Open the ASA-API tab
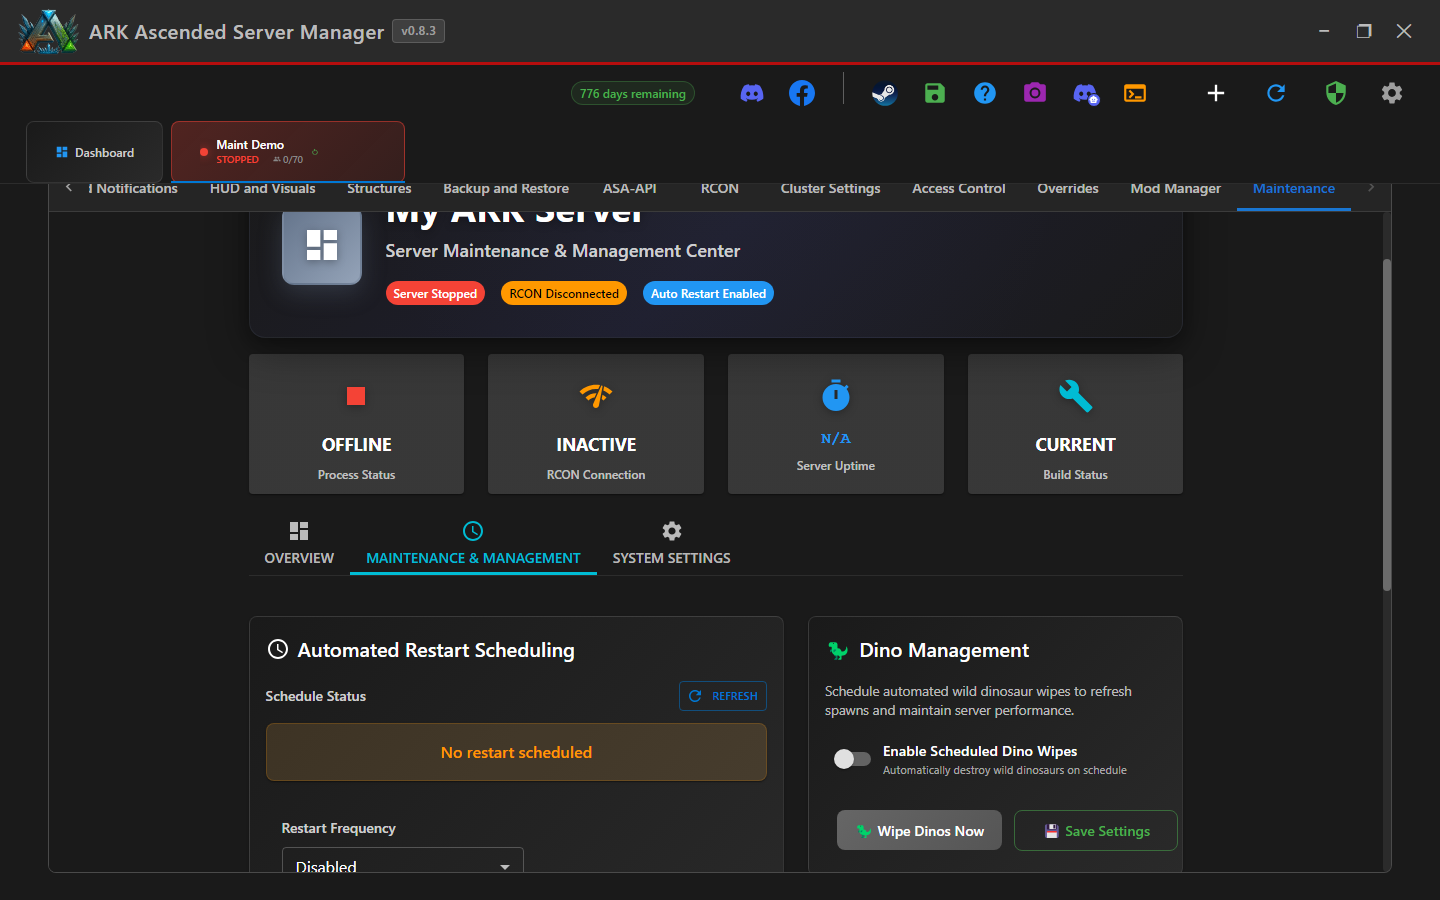Screen dimensions: 1440x900 [630, 189]
